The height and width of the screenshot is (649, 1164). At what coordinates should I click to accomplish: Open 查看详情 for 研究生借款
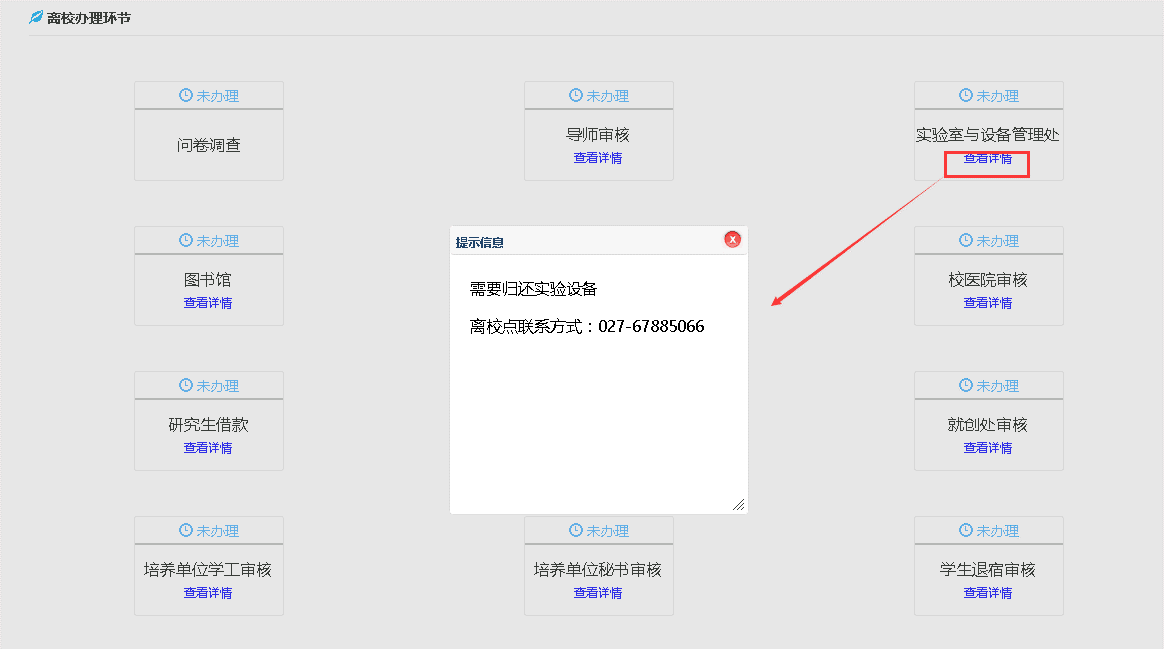point(208,448)
